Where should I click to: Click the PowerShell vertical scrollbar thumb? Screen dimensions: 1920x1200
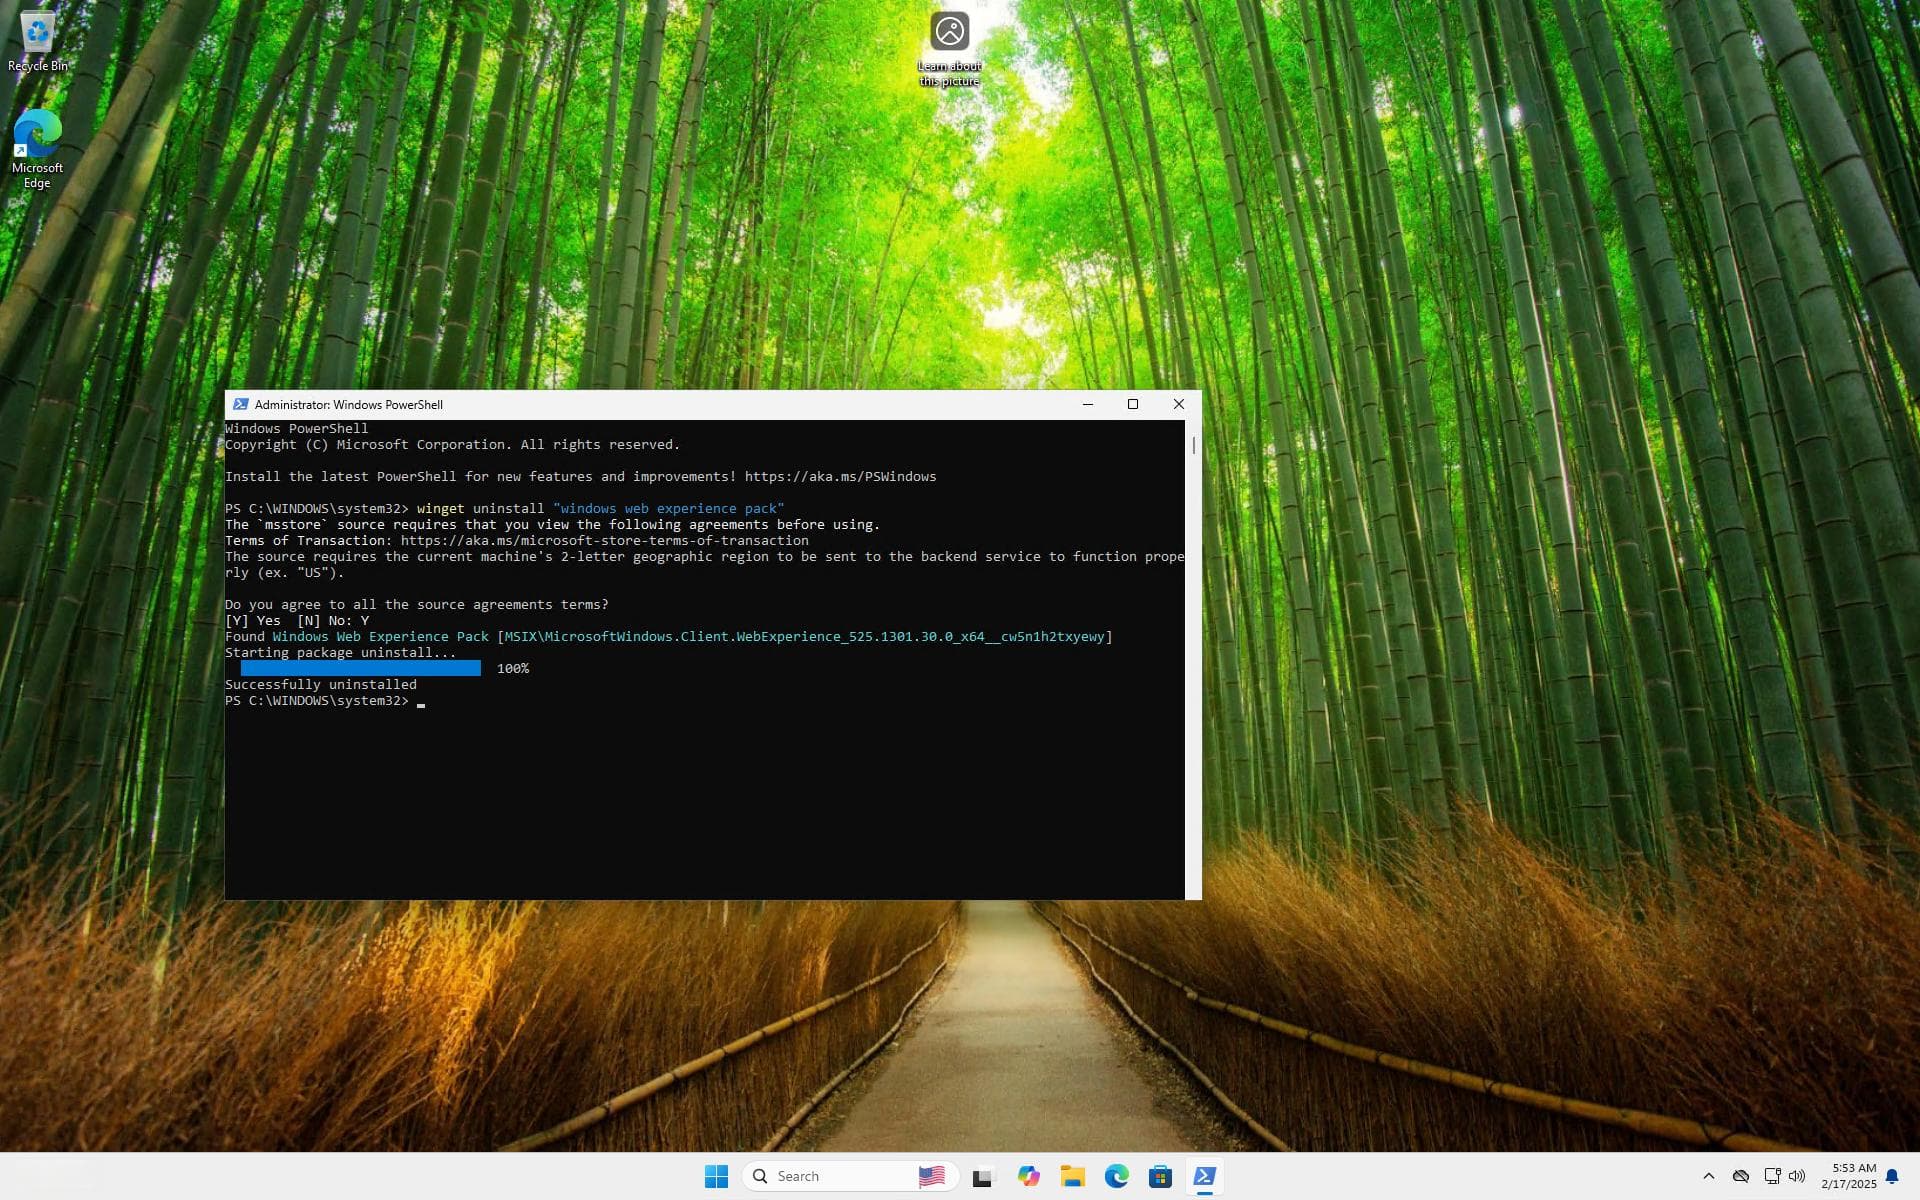(1193, 445)
